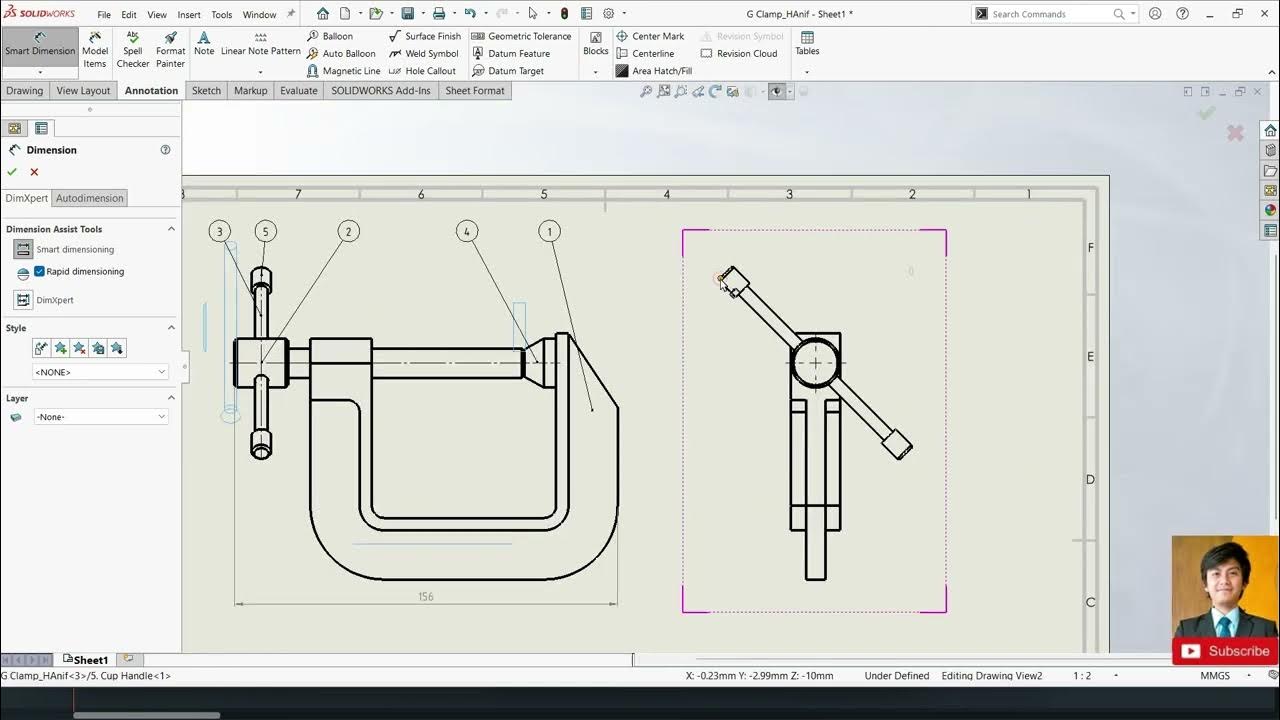Viewport: 1280px width, 720px height.
Task: Select the Smart Dimension tool
Action: tap(40, 45)
